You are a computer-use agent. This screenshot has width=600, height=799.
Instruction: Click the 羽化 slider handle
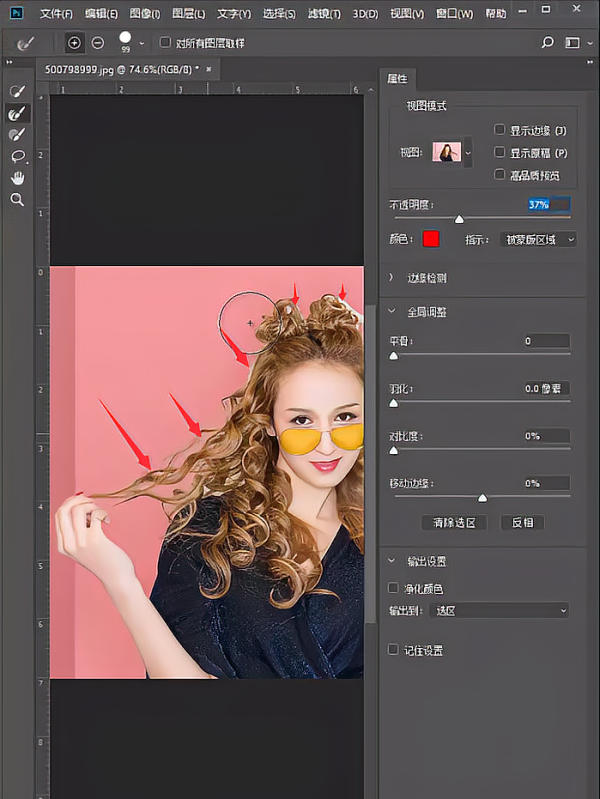coord(394,403)
